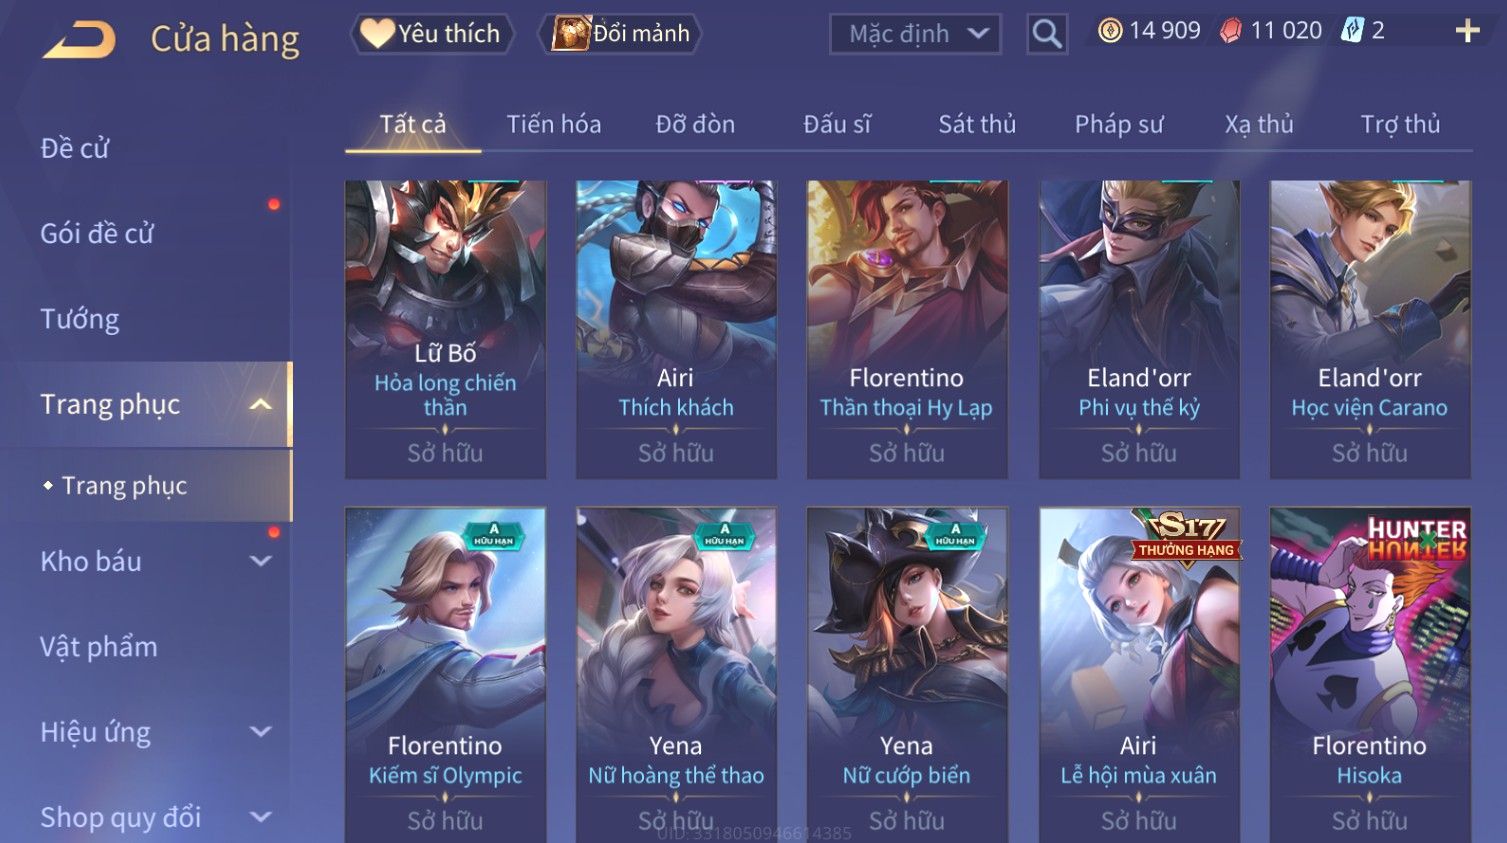Tap the gold coin currency icon
1507x843 pixels.
coord(1110,31)
